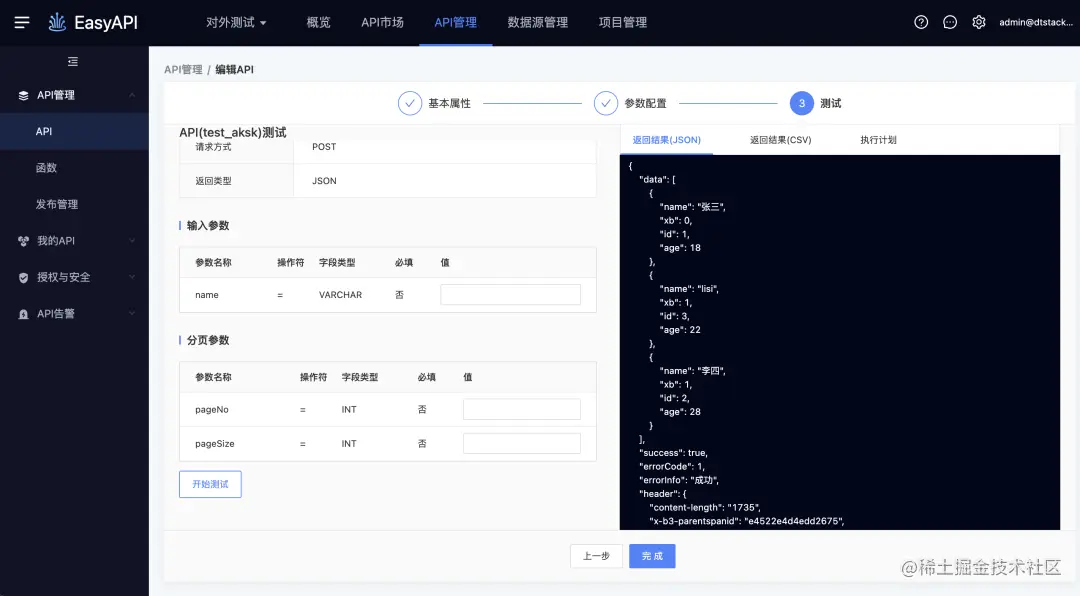1080x596 pixels.
Task: Go to the 概览 top menu
Action: [318, 22]
